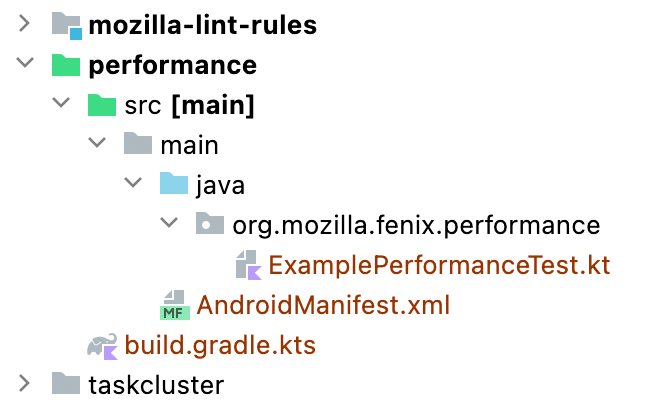Collapse the performance module node
The image size is (664, 406).
[x=25, y=66]
